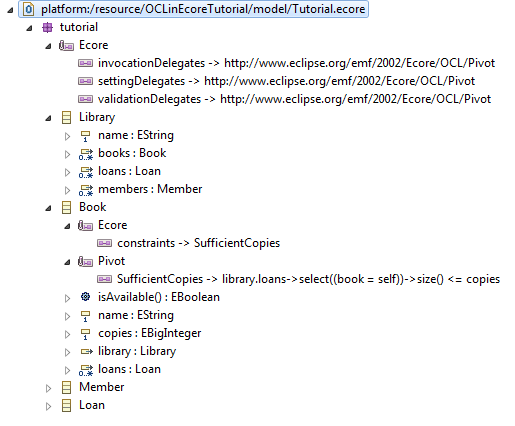Screen dimensions: 515x426
Task: Collapse the Book class node
Action: point(48,208)
